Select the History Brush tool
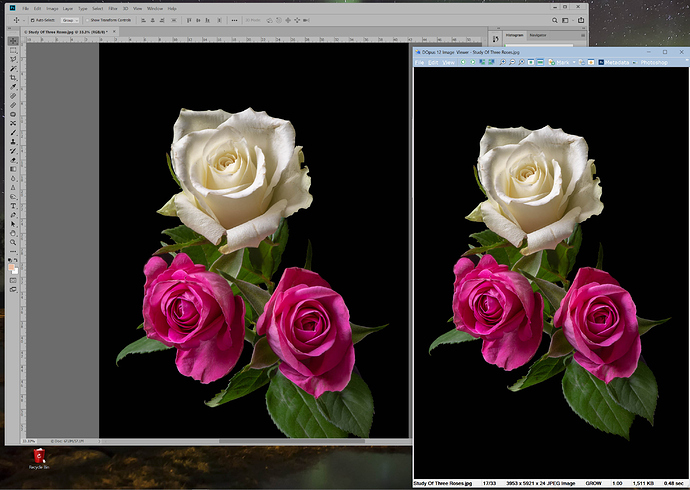 pos(13,151)
